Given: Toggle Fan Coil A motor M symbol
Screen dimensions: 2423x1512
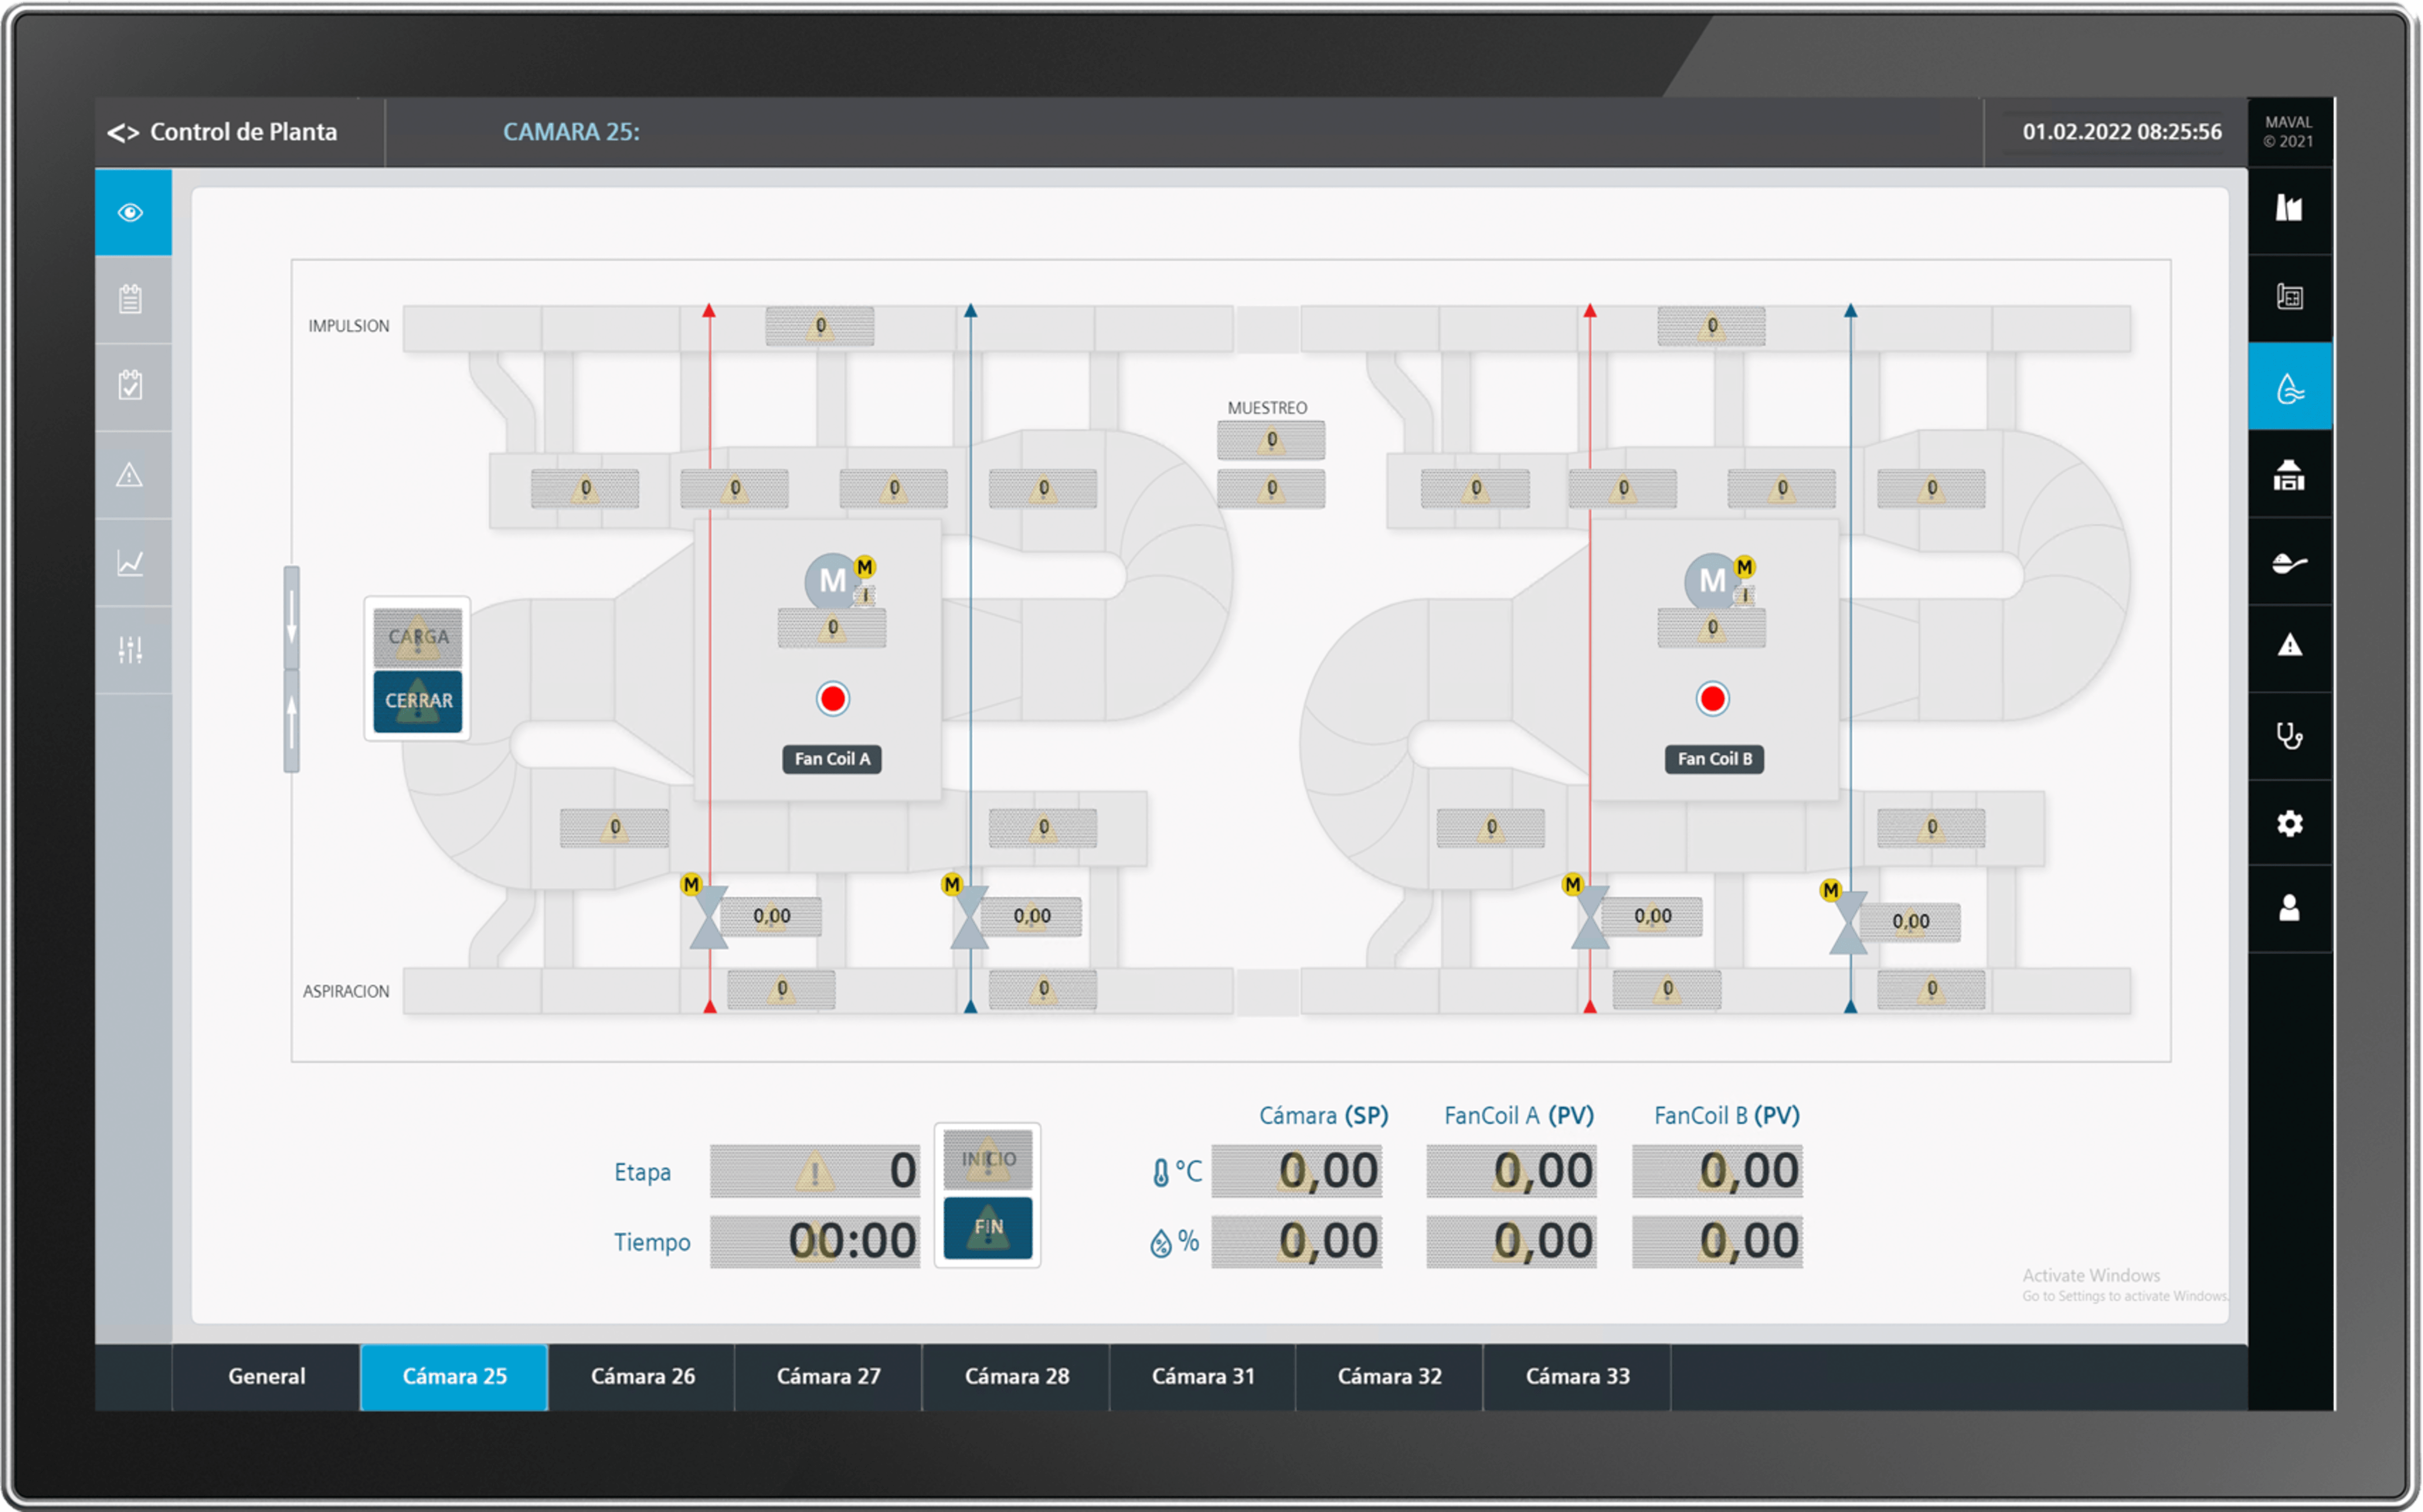Looking at the screenshot, I should 831,580.
